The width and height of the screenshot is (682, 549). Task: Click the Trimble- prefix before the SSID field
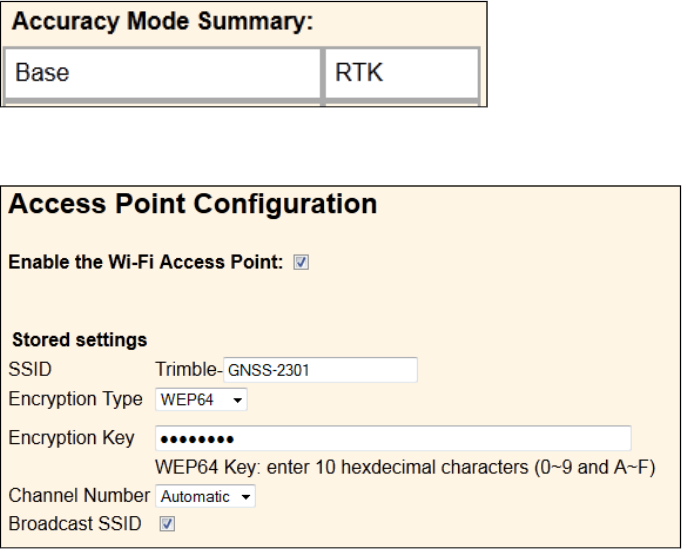pos(189,370)
